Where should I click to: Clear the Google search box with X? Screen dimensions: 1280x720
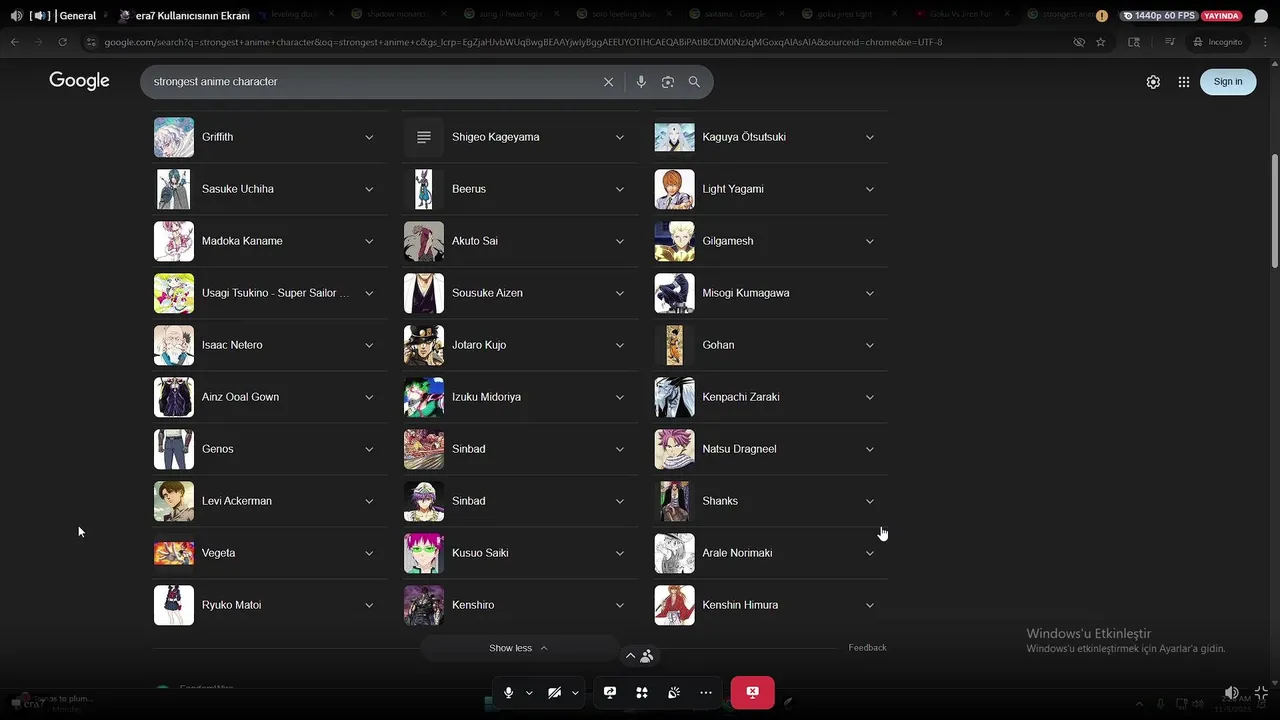point(608,82)
